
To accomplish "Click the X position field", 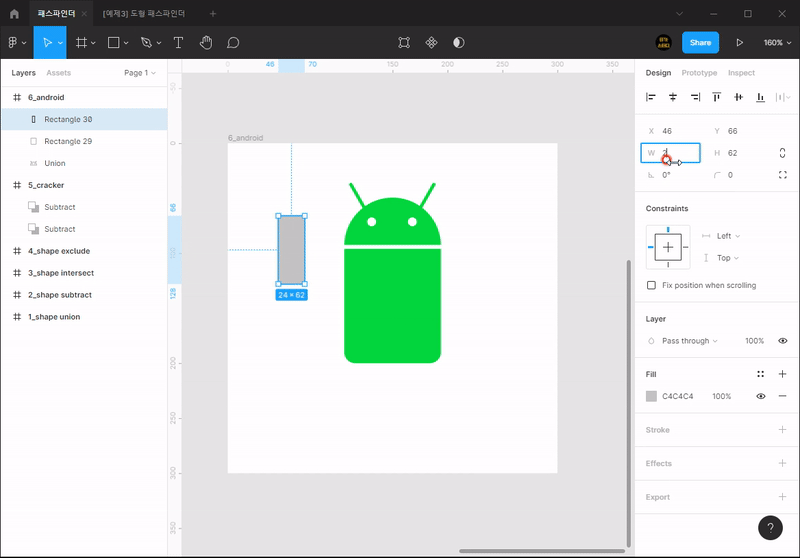I will tap(670, 131).
